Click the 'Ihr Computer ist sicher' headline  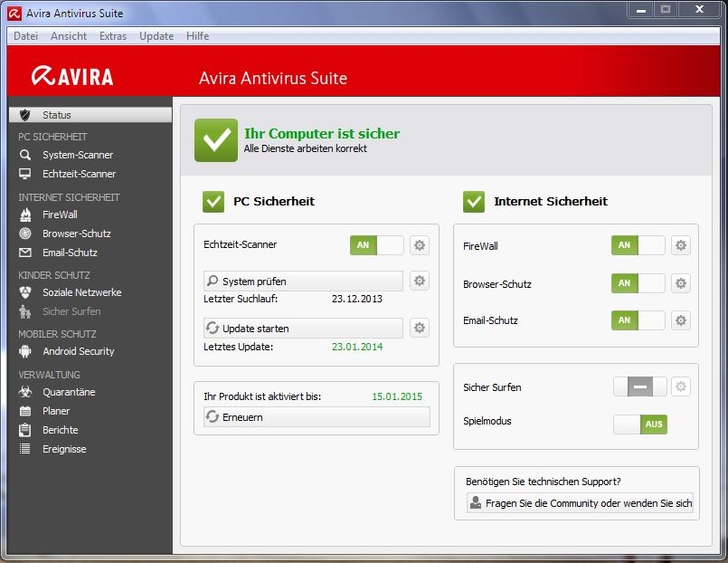[x=322, y=133]
